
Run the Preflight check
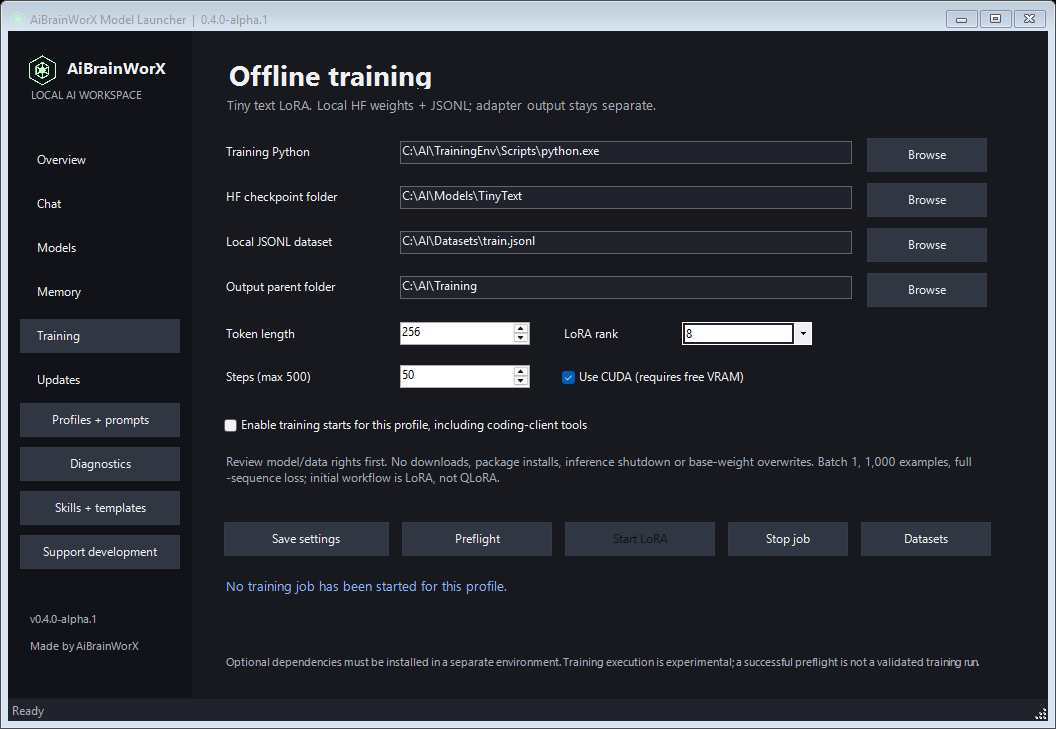[x=477, y=539]
